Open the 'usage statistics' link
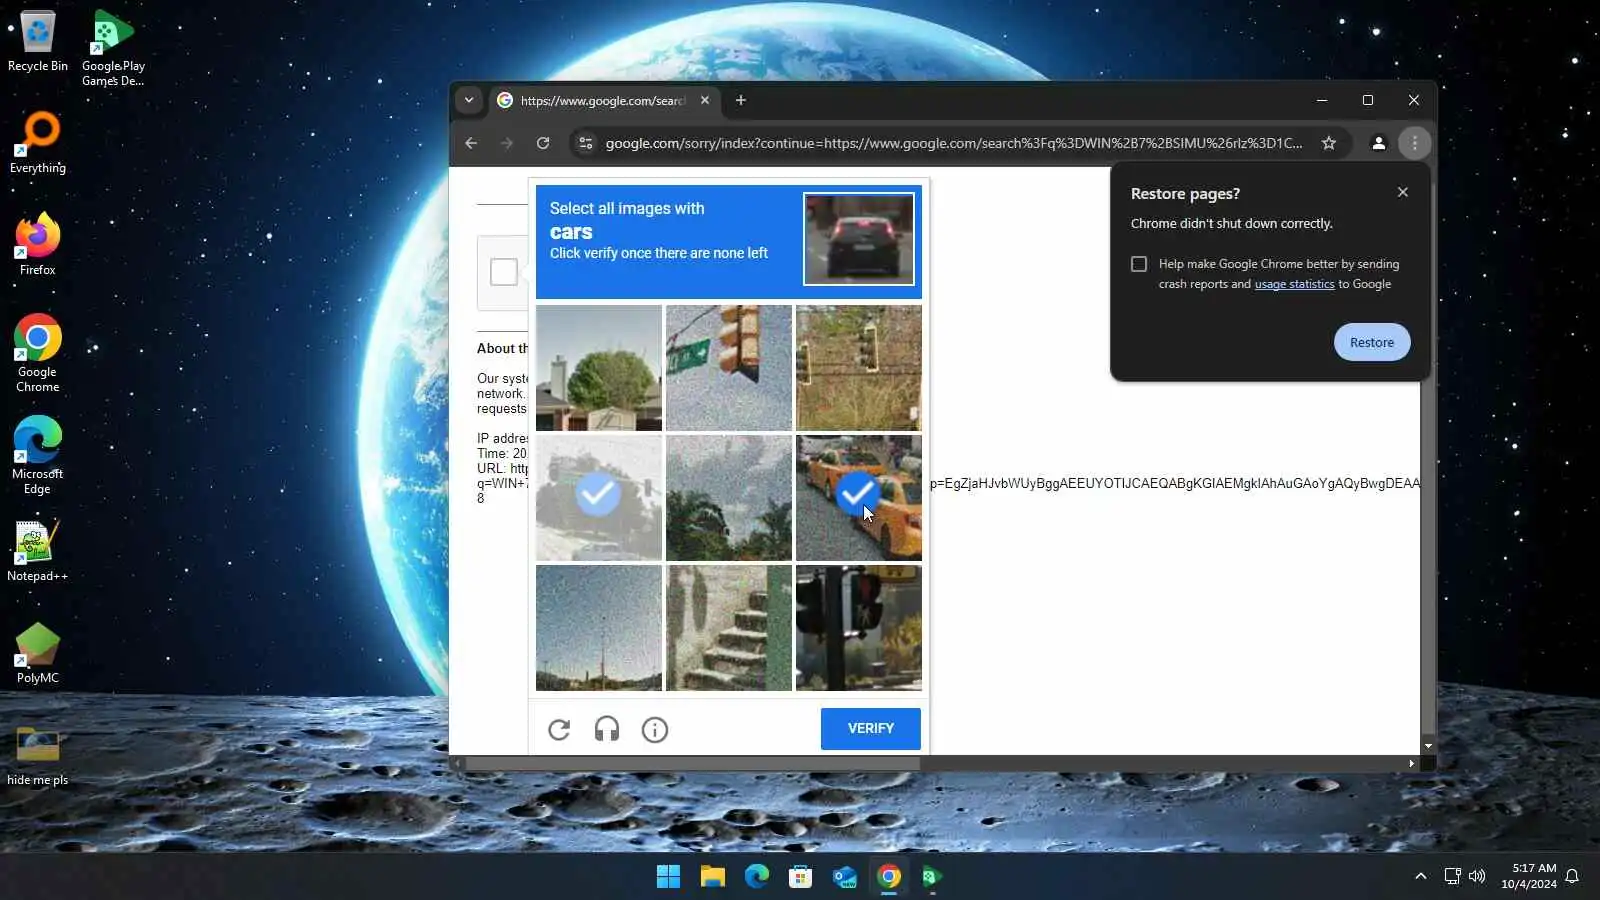Viewport: 1600px width, 900px height. point(1295,284)
